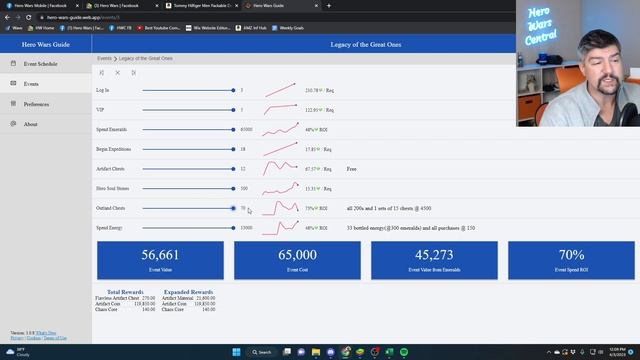Open the Privacy link
Image resolution: width=640 pixels, height=360 pixels.
(x=17, y=338)
